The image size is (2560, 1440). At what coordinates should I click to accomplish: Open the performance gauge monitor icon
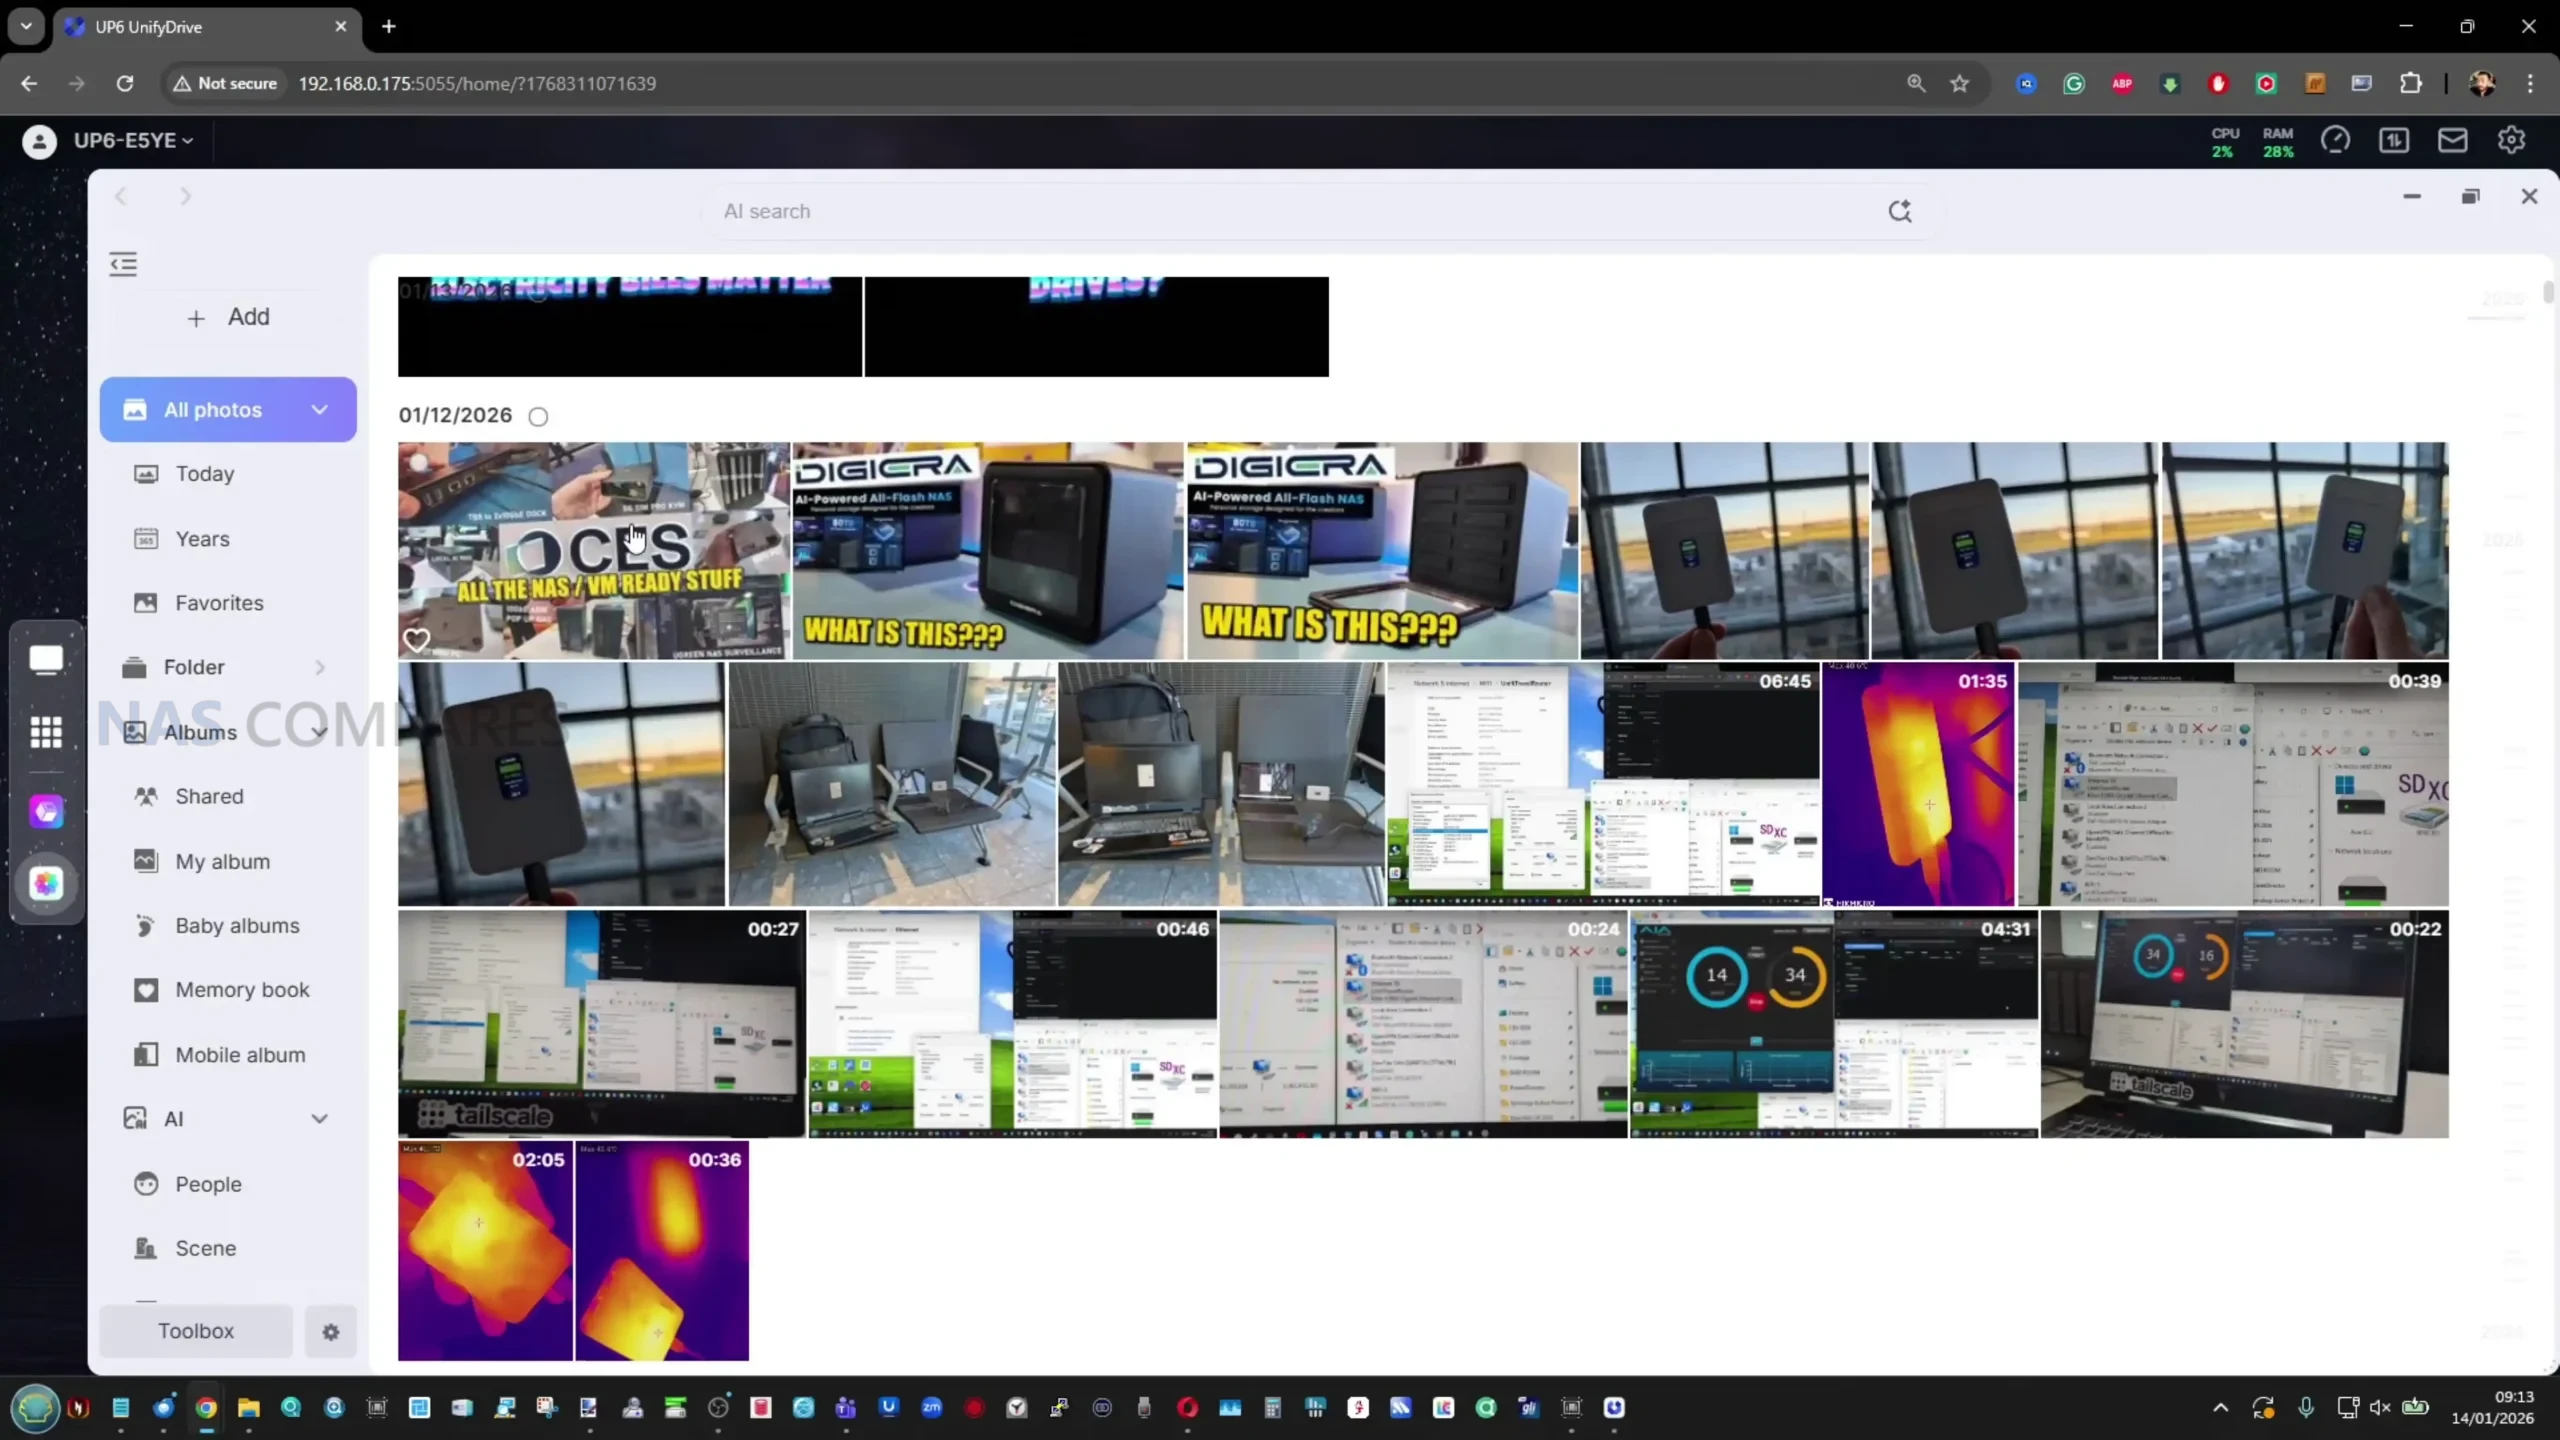[2335, 141]
